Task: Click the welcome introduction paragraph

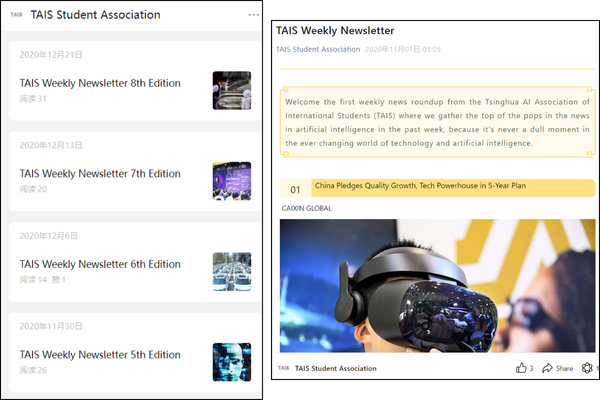Action: [x=437, y=122]
